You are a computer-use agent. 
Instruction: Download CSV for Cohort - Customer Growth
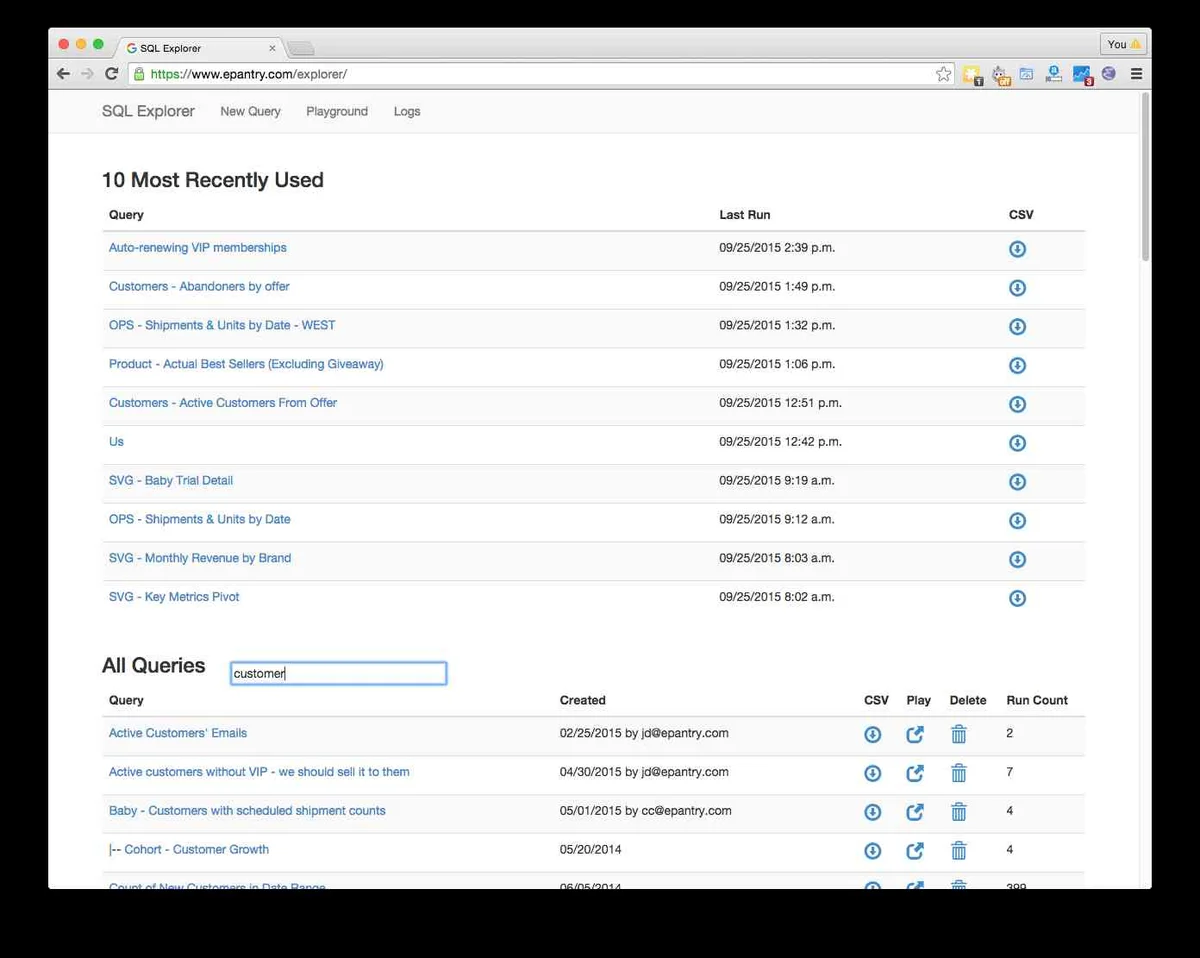[x=872, y=852]
